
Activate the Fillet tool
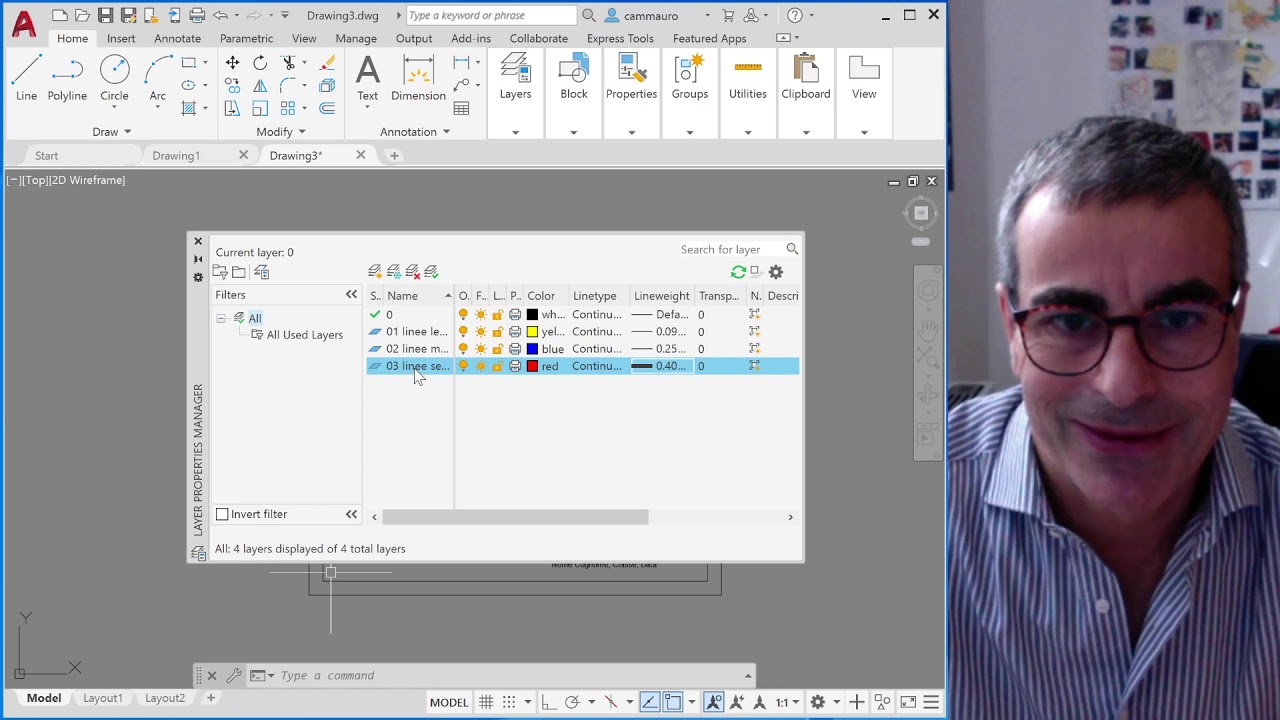coord(288,86)
